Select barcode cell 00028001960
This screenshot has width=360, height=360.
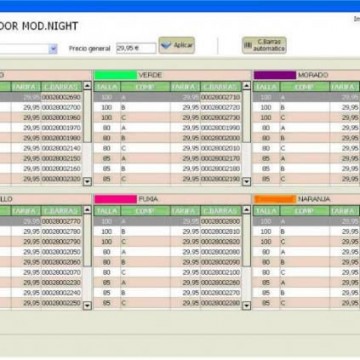point(61,118)
